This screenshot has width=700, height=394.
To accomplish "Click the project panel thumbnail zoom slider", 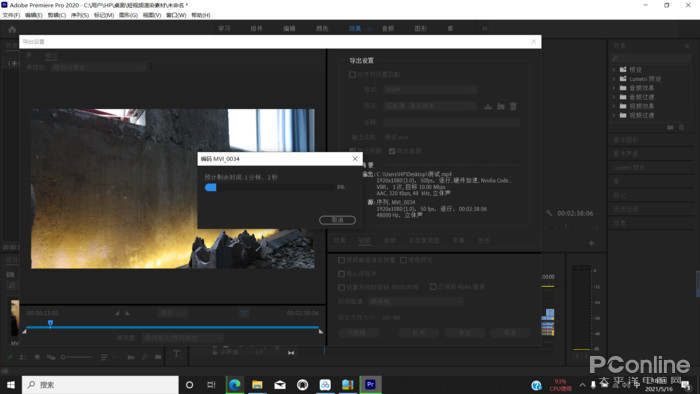I will click(77, 357).
